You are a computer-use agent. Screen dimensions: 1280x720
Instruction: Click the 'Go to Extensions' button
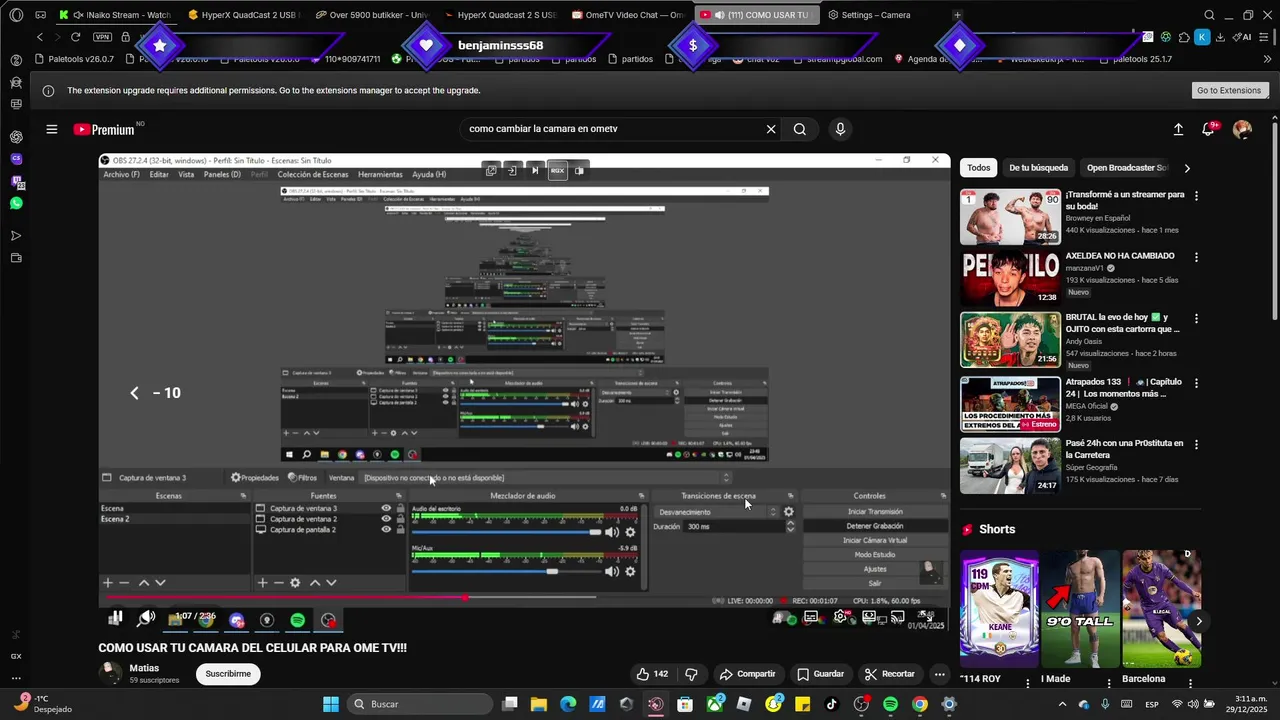click(1229, 90)
